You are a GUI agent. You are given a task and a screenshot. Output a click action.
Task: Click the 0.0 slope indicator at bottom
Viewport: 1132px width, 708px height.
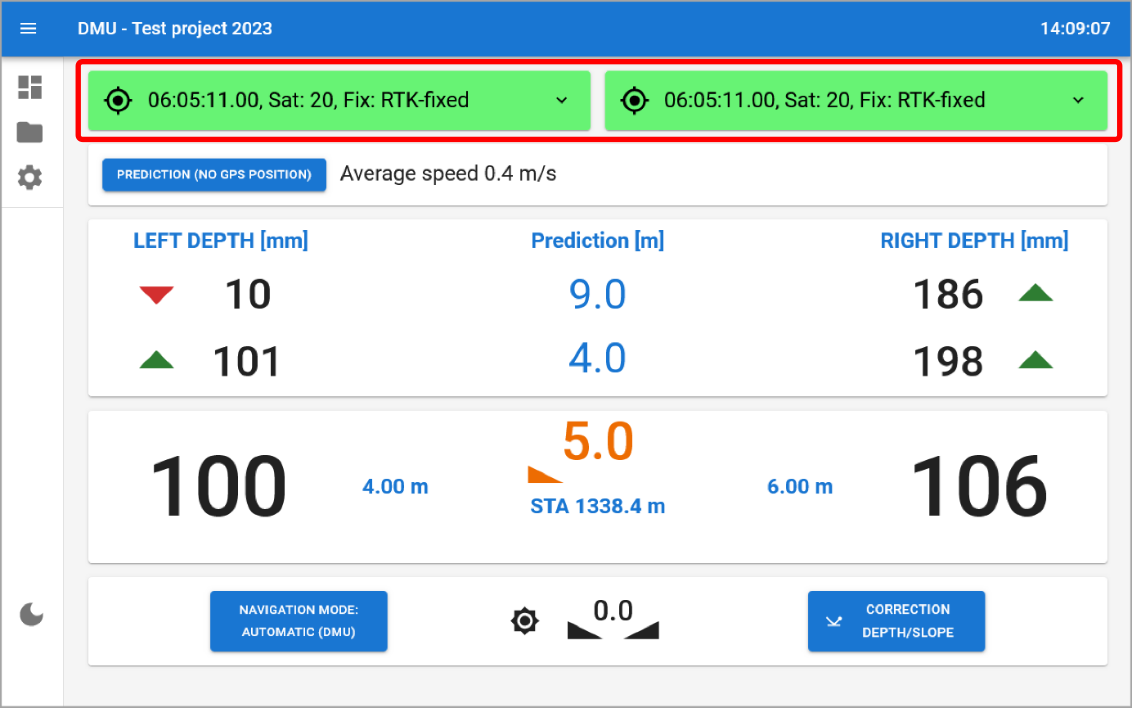tap(613, 620)
